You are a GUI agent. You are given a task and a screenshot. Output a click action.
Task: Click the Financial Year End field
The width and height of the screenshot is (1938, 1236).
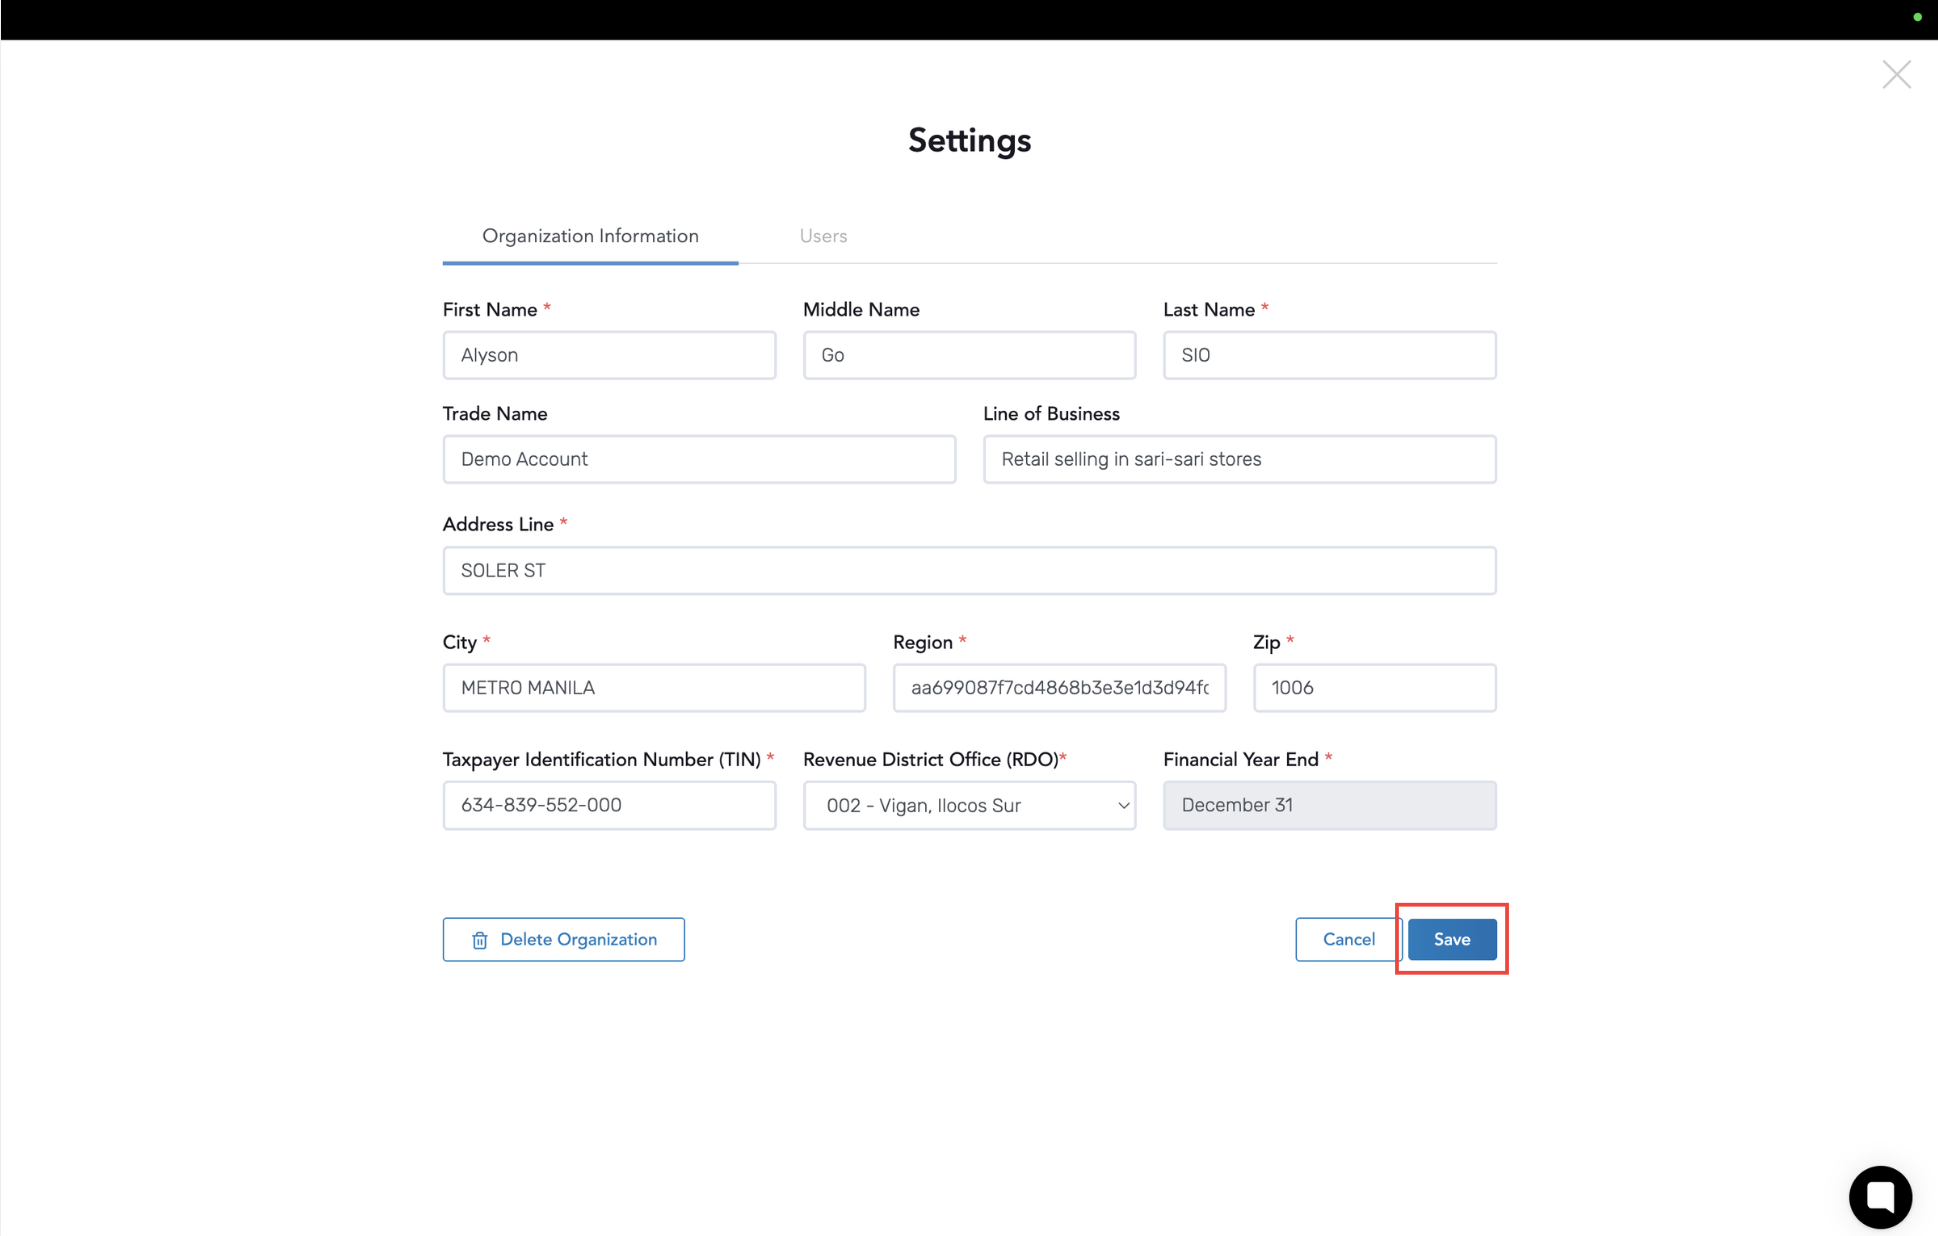[x=1329, y=806]
